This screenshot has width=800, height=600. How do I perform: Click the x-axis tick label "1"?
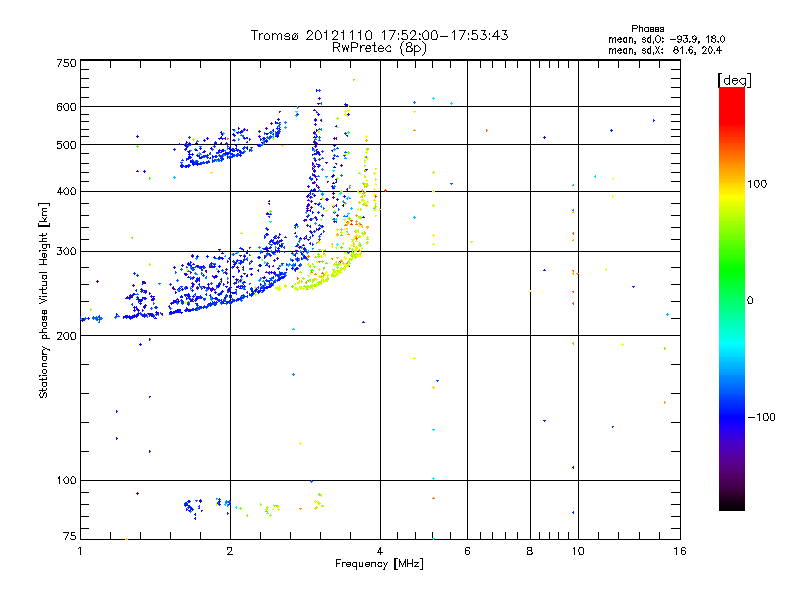(80, 551)
